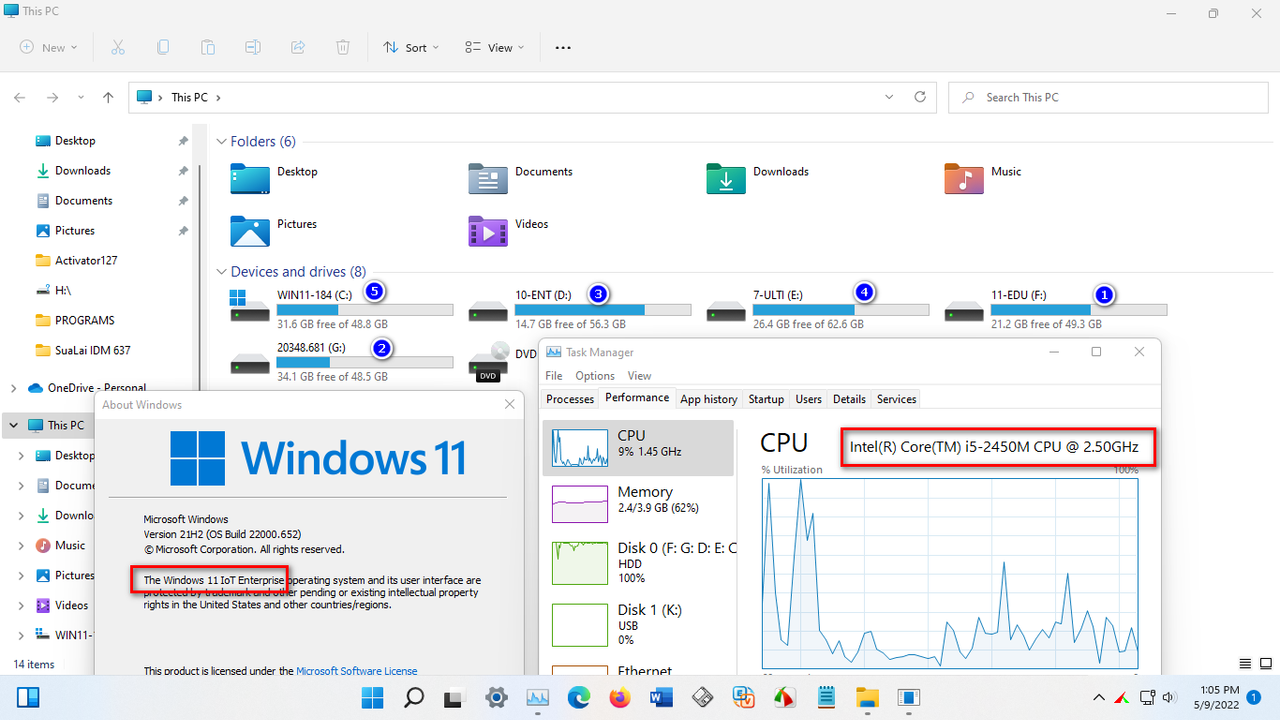1280x720 pixels.
Task: Select the 20348.681 (G:) drive
Action: pyautogui.click(x=341, y=362)
